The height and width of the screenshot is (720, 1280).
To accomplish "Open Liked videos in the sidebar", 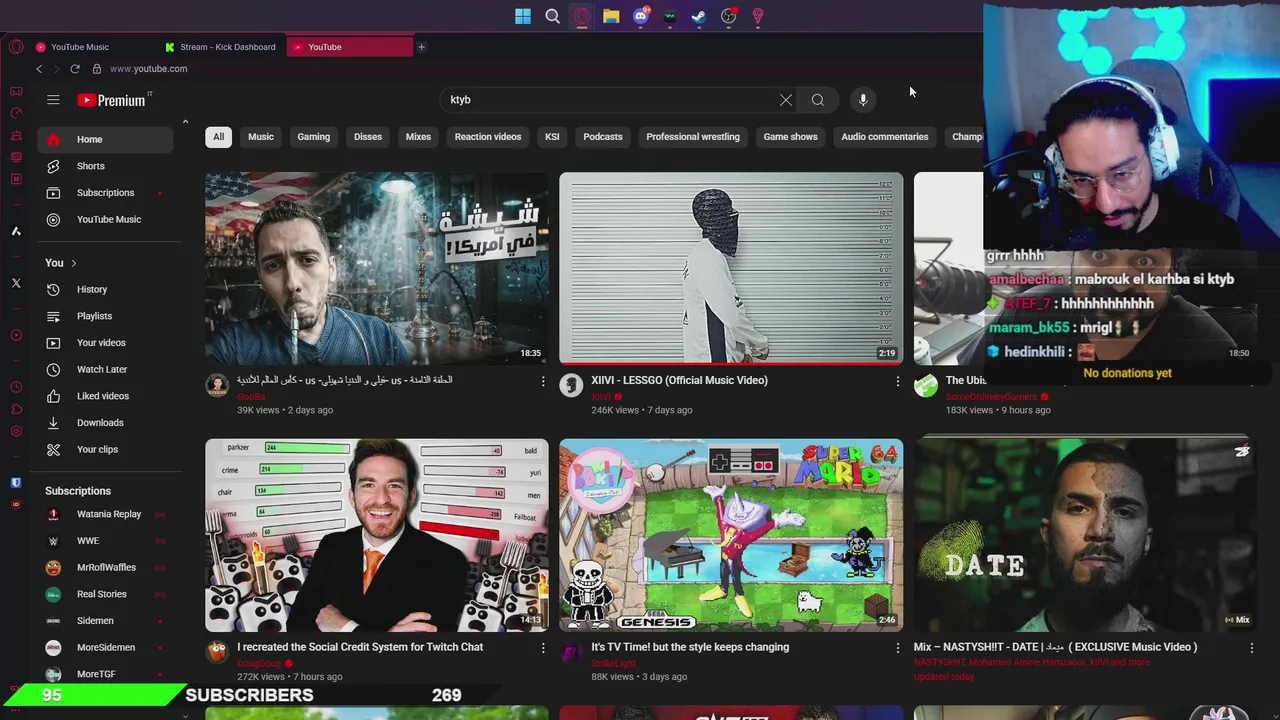I will [x=105, y=396].
